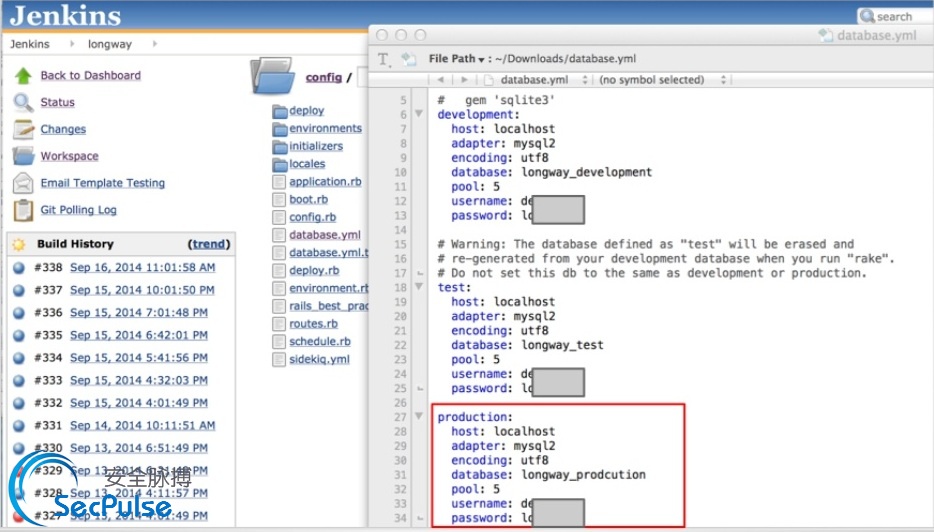Open the Back to Dashboard link
934x532 pixels.
[x=91, y=76]
